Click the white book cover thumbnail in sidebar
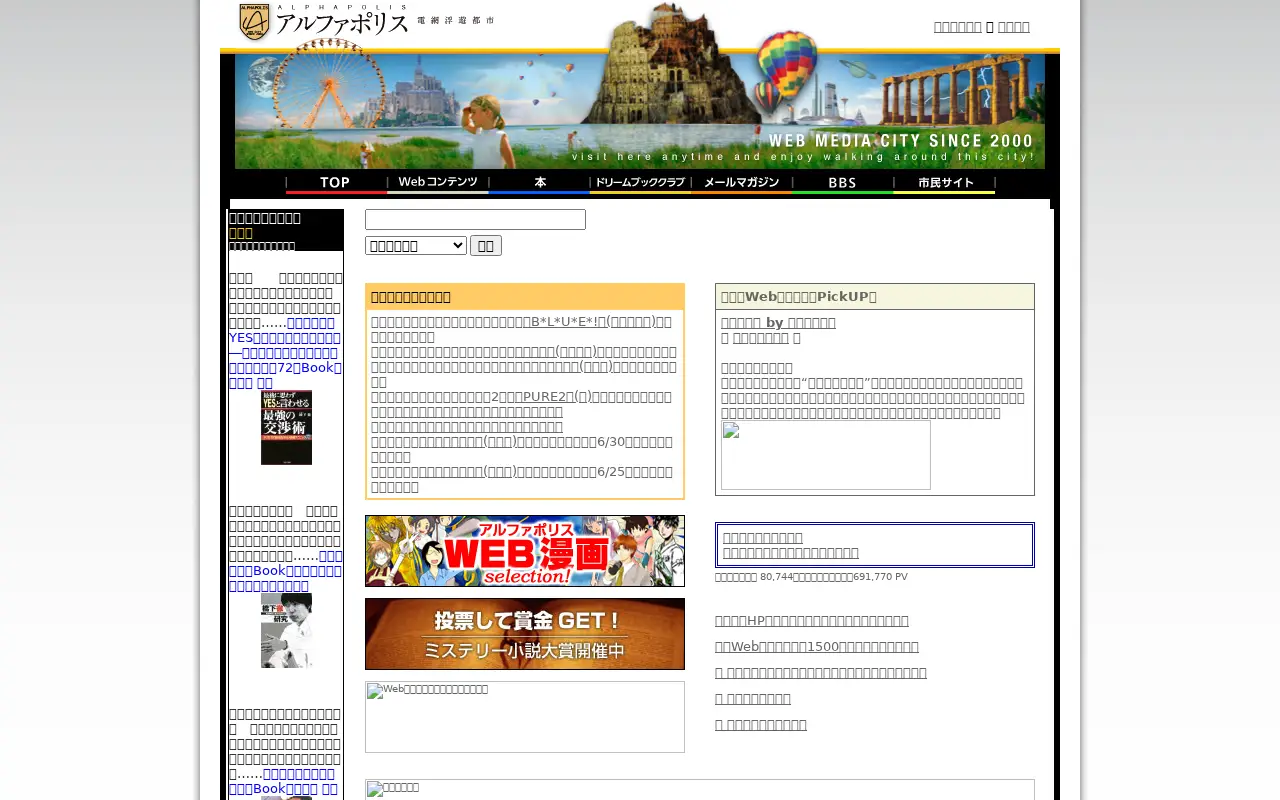 286,630
